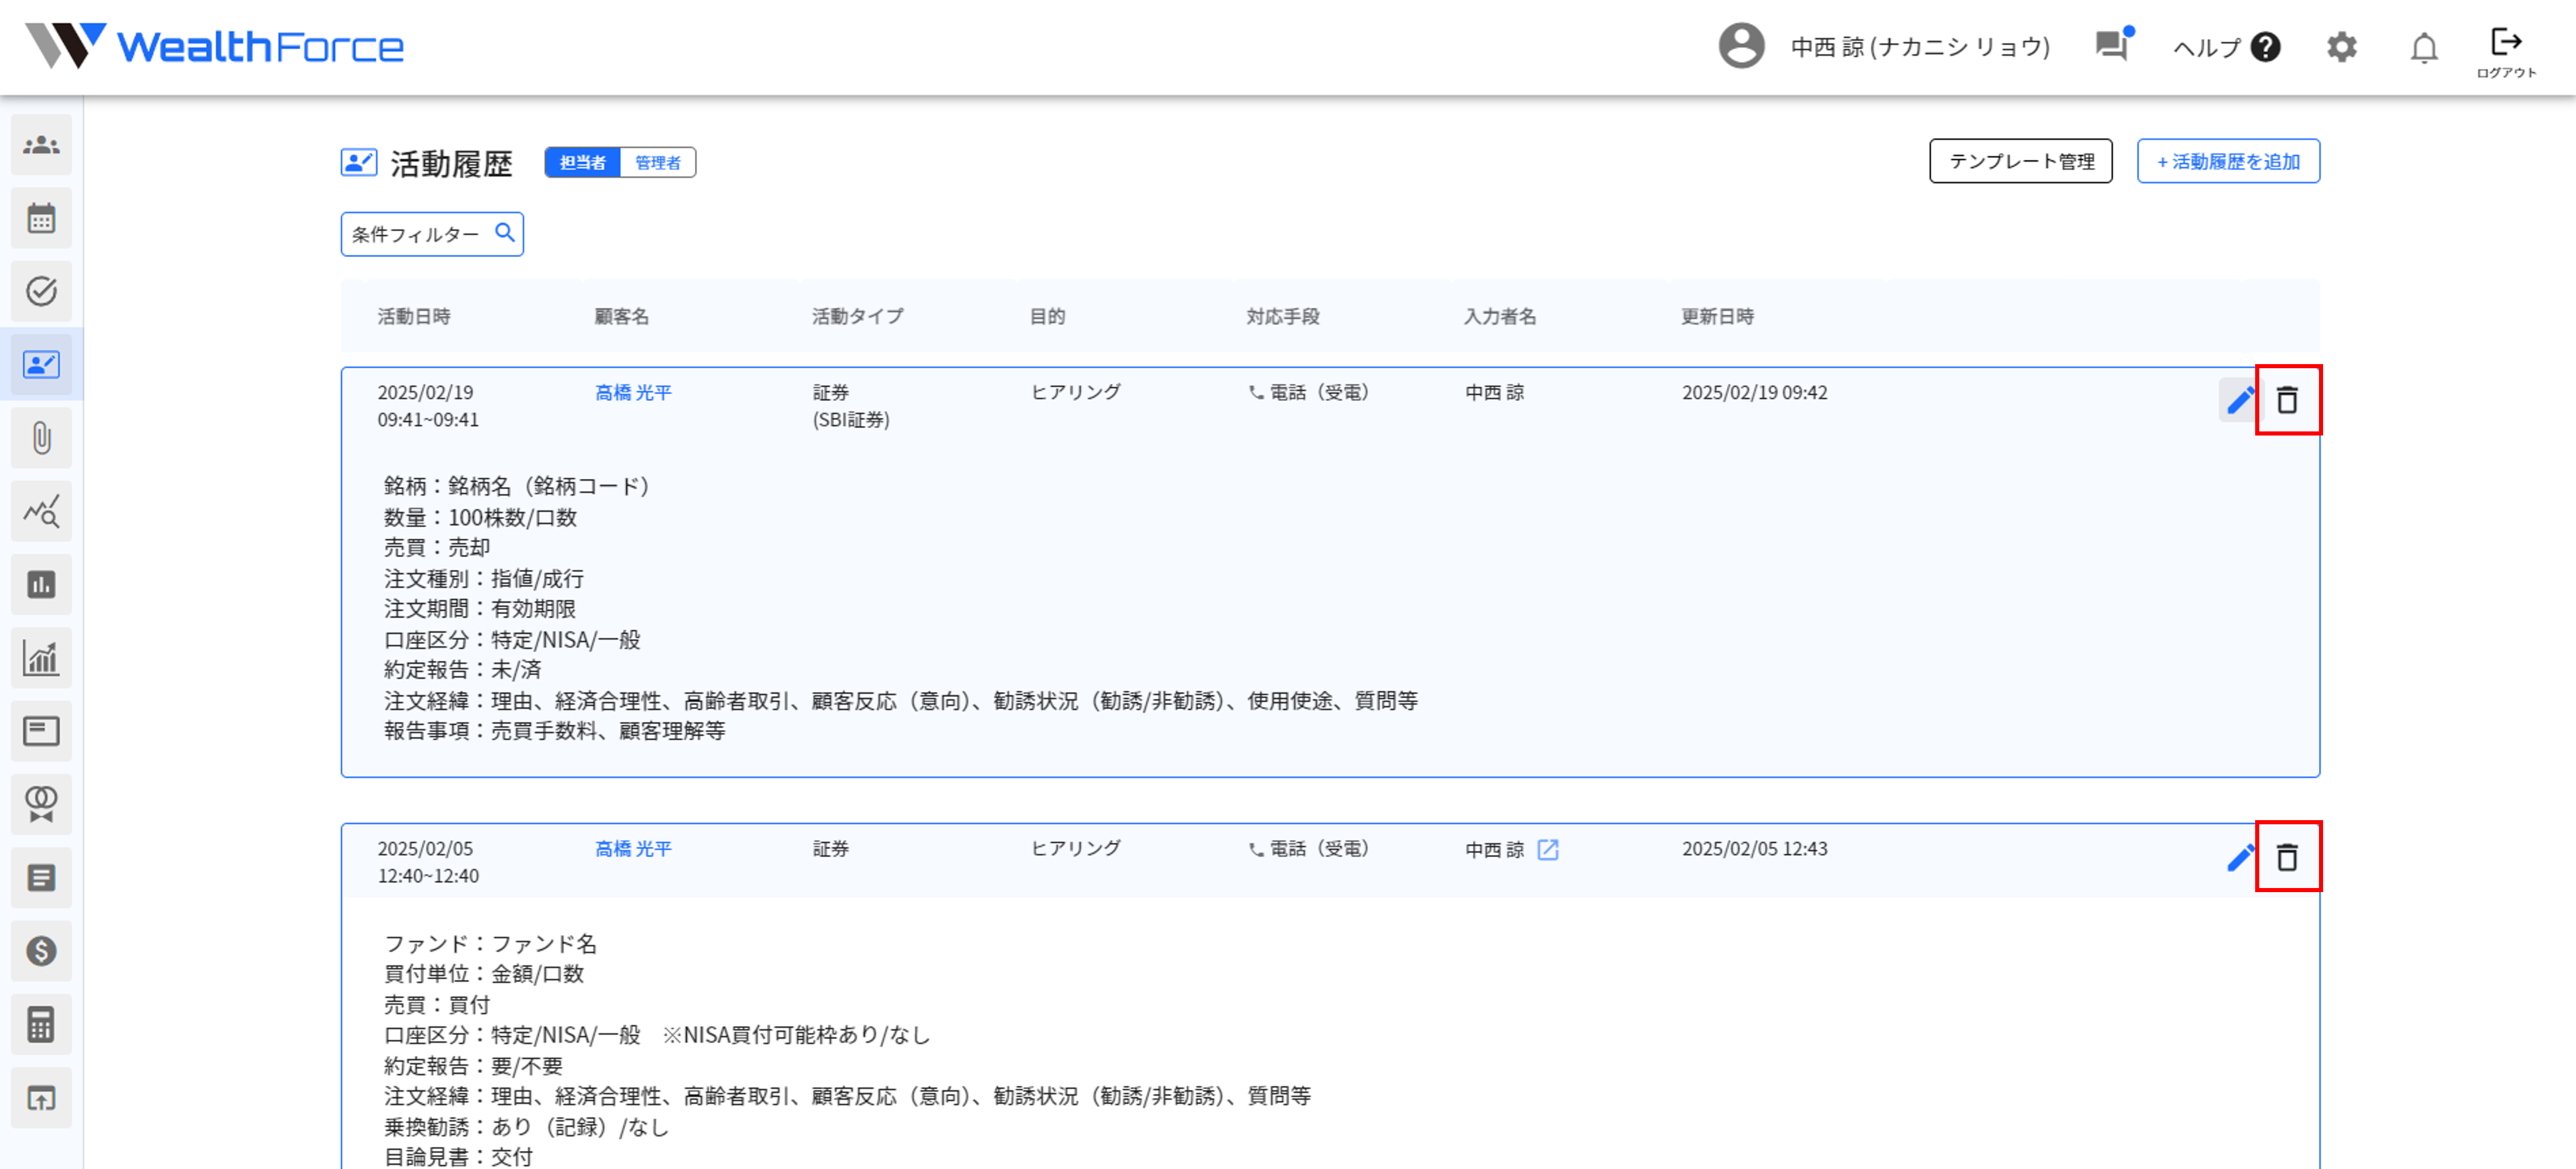Open external link icon next to 中西 諒
The width and height of the screenshot is (2576, 1169).
[1547, 849]
